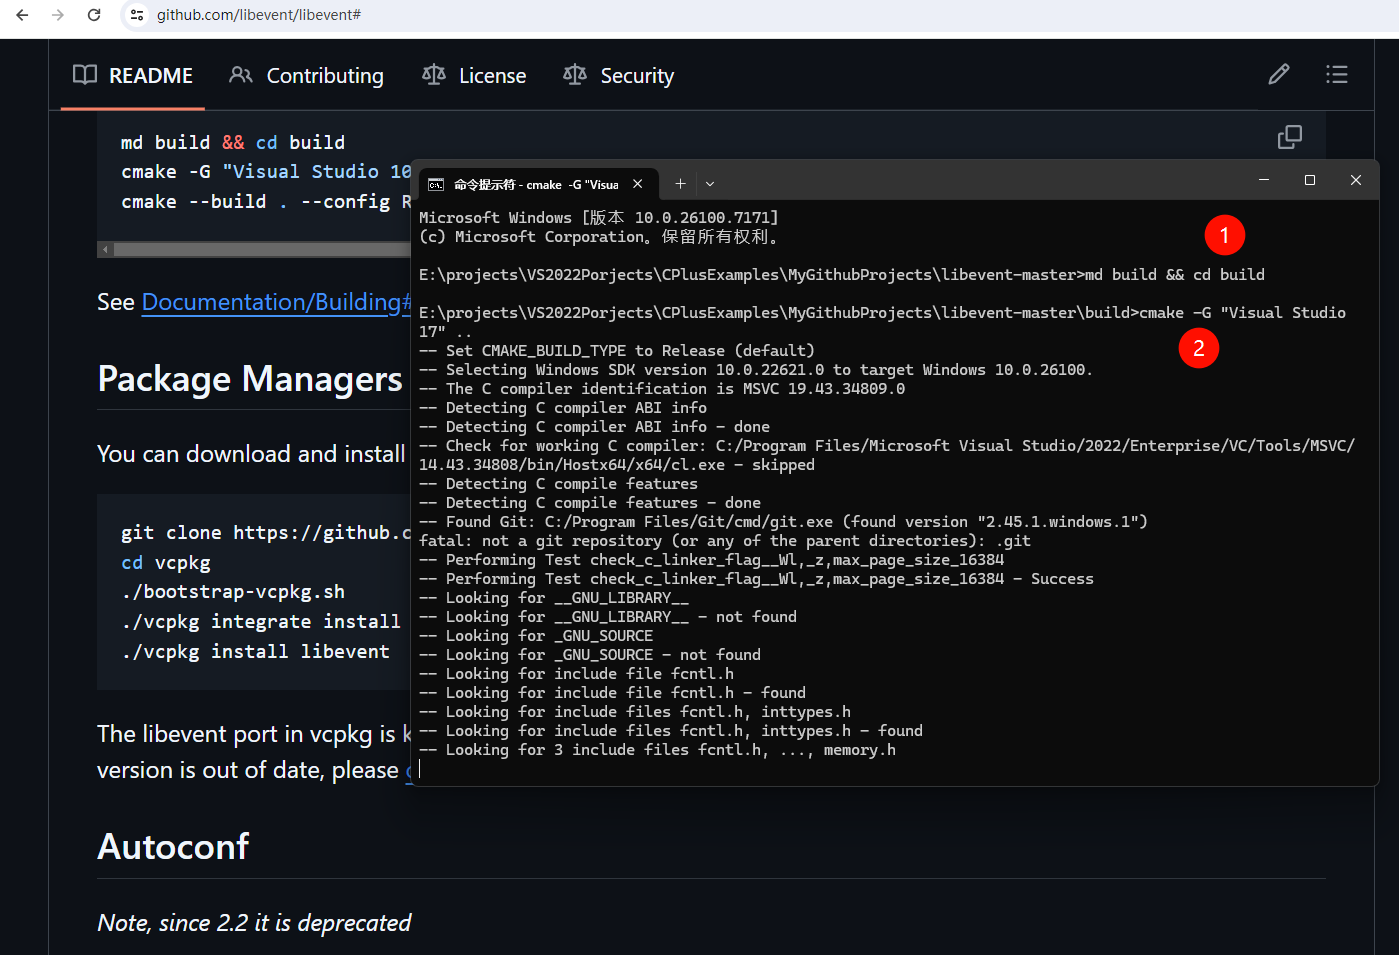Click the './vcpkg integrate install' line
Screen dimensions: 1399x955
261,622
